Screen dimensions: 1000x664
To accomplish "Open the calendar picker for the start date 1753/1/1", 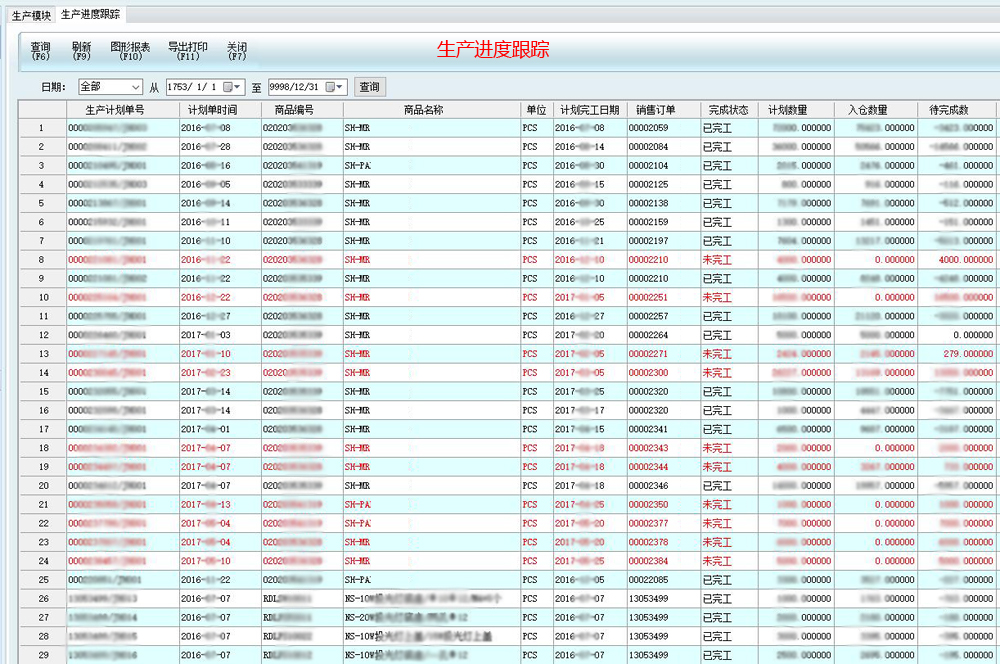I will [x=232, y=87].
